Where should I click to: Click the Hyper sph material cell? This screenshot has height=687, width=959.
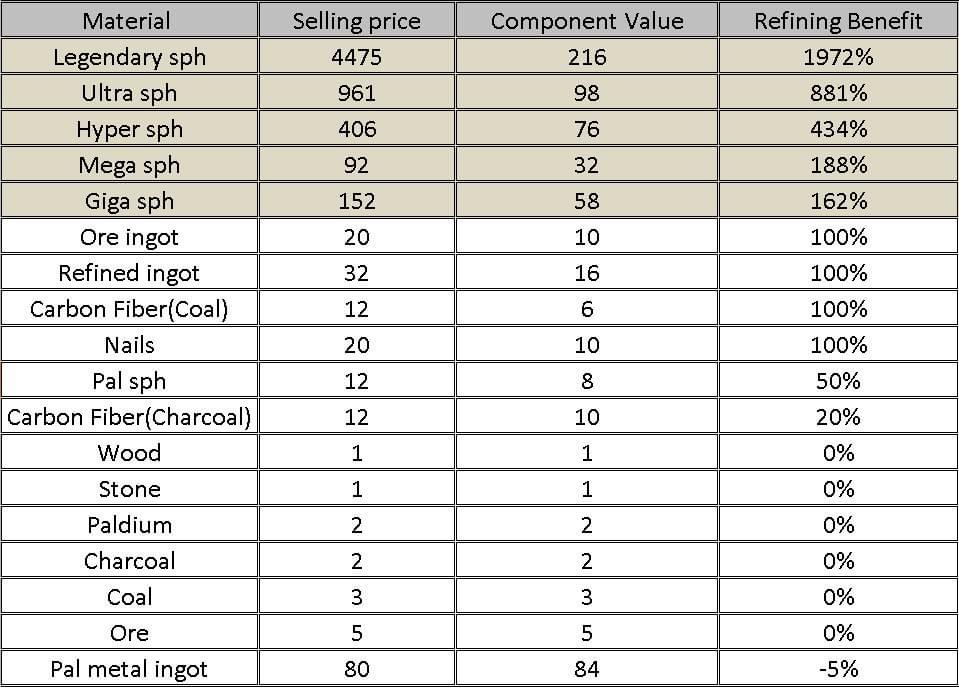pos(129,129)
